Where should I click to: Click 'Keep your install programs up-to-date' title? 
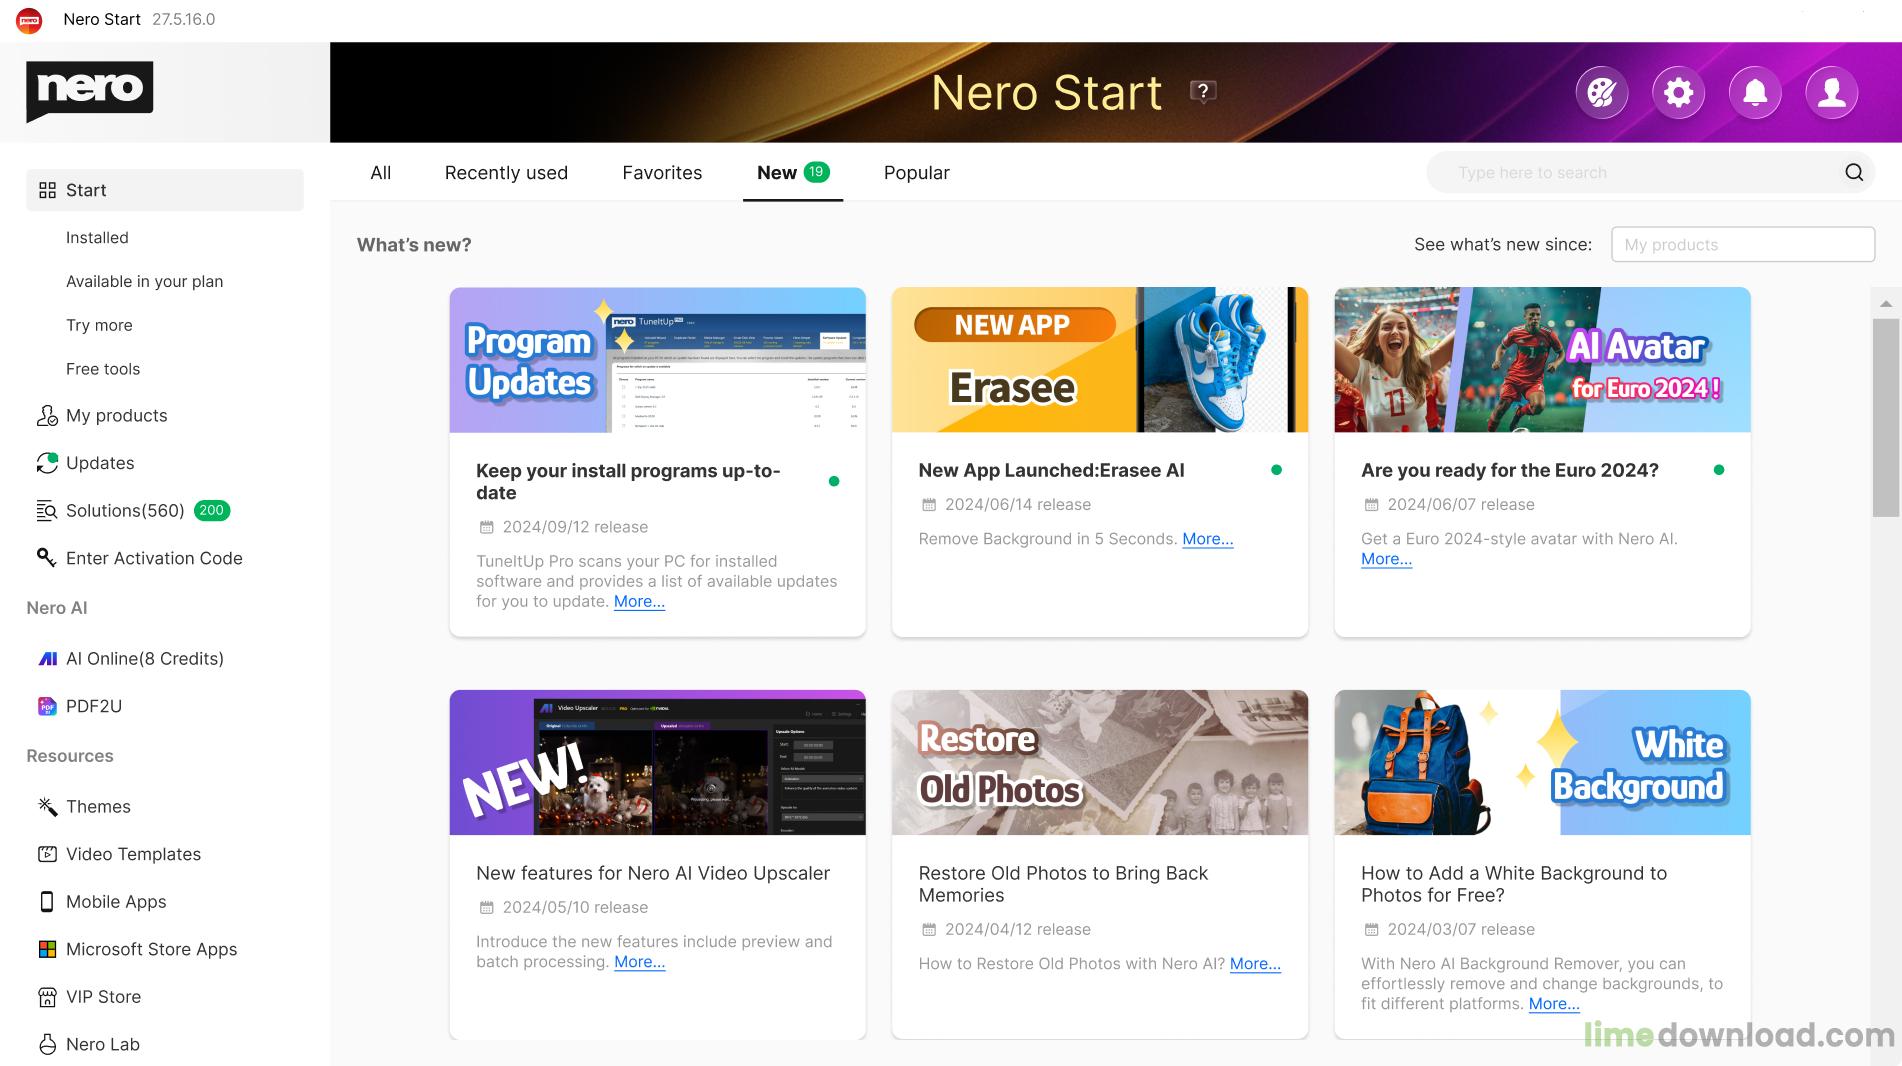(x=628, y=482)
